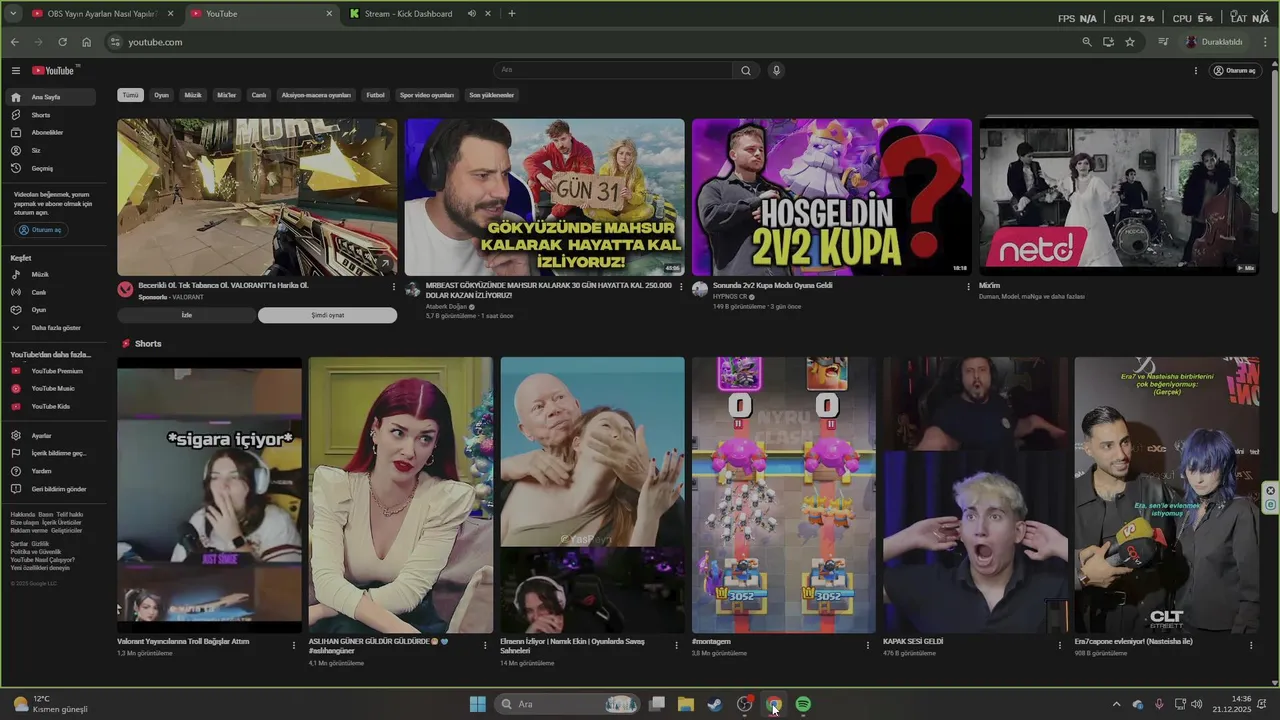Open the *sigara içiyor* short
The image size is (1280, 720).
[209, 495]
